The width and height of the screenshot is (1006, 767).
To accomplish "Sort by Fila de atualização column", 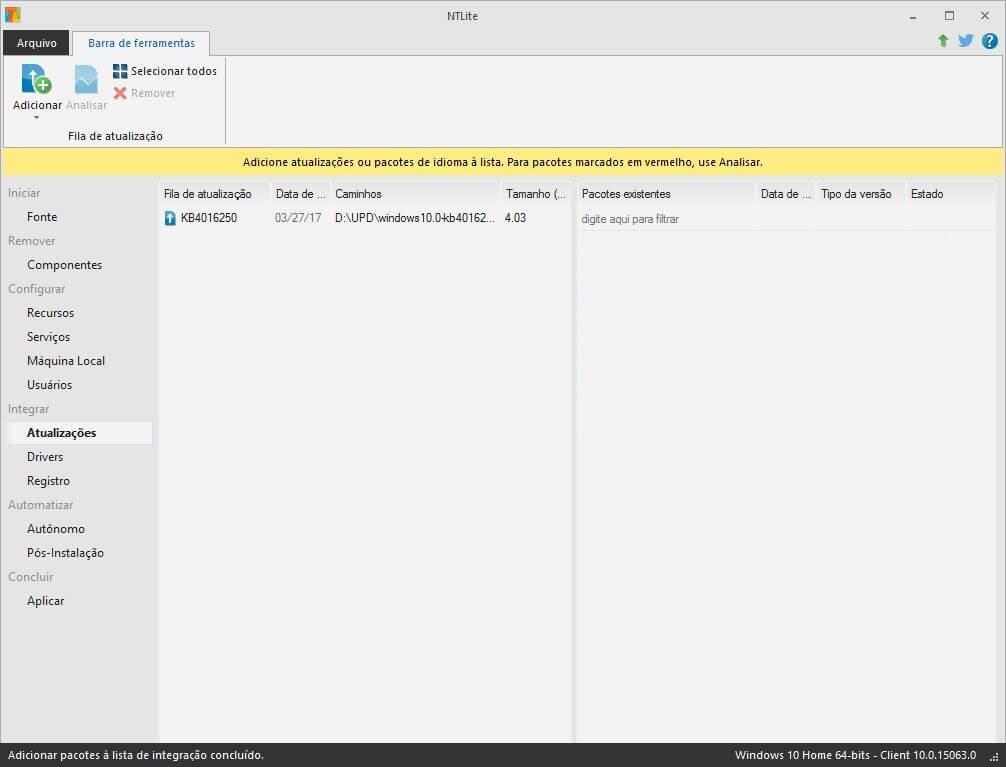I will (214, 194).
